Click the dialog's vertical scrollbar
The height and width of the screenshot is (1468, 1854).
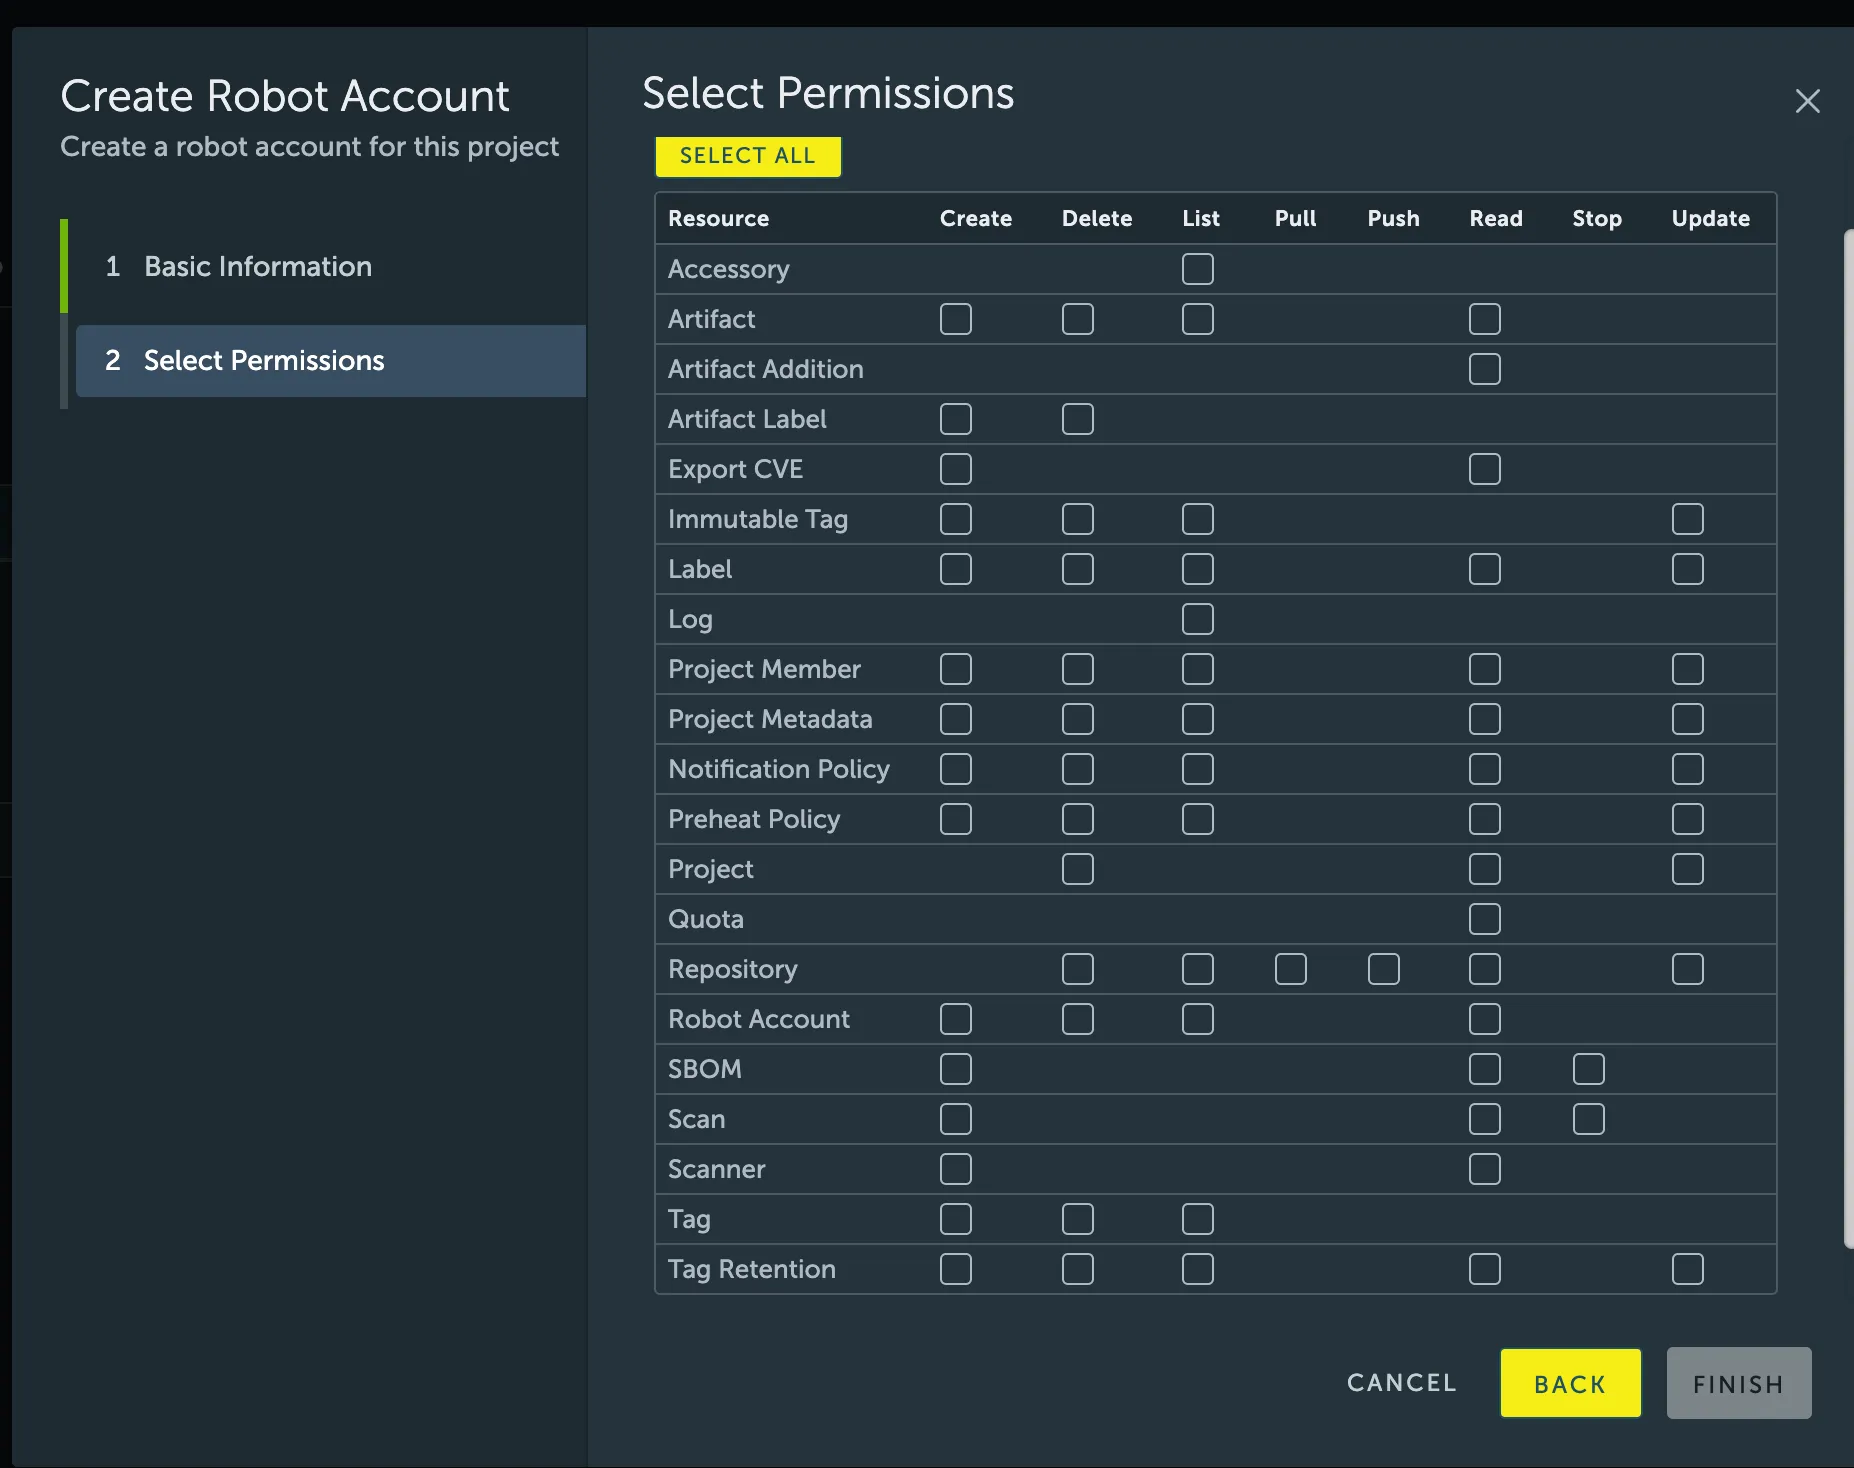(x=1848, y=740)
